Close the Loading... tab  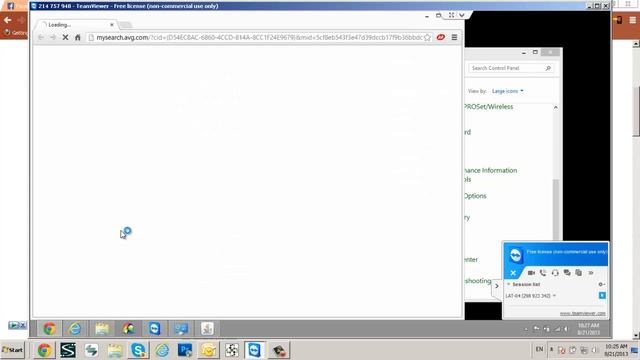click(x=112, y=25)
